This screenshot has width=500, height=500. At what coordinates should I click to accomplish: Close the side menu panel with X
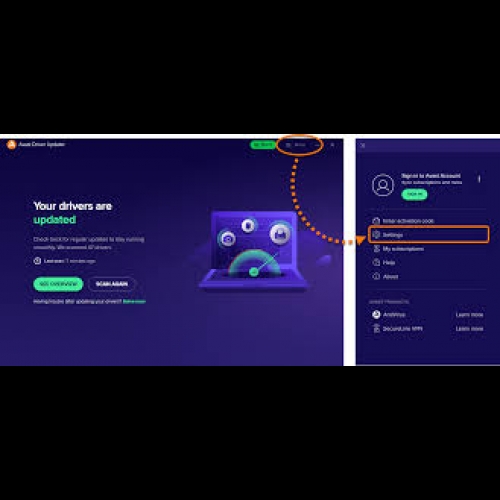click(x=363, y=145)
